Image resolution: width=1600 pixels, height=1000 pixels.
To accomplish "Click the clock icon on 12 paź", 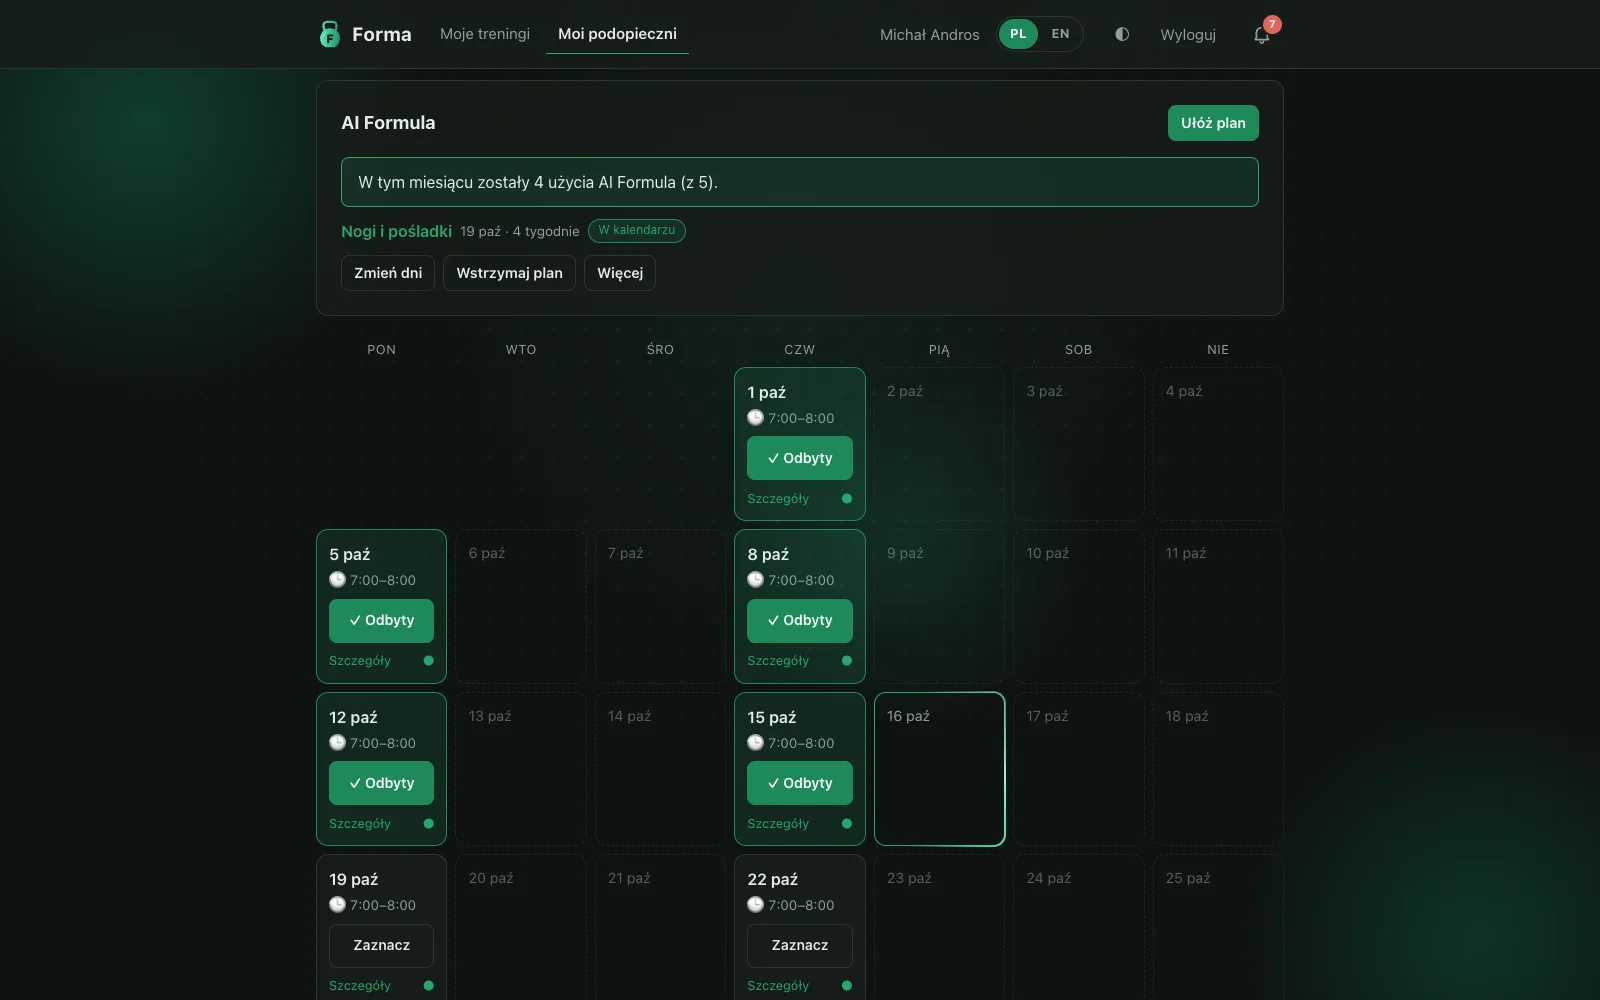I will [x=337, y=743].
